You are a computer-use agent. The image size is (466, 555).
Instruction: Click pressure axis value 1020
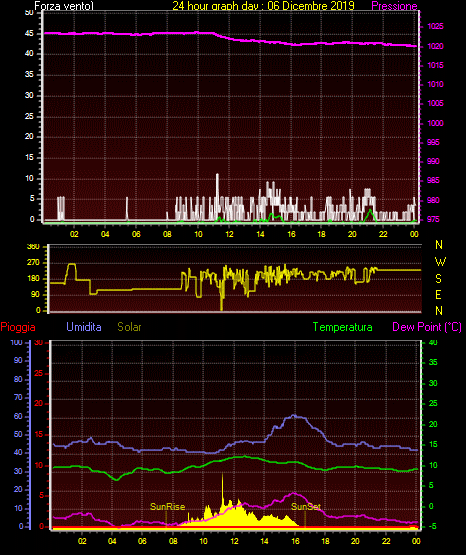(x=435, y=46)
